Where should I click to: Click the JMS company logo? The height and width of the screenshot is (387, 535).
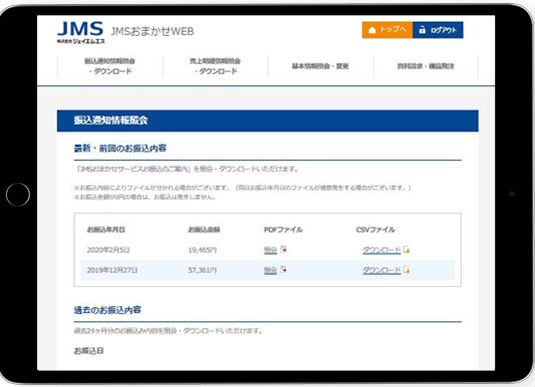point(81,32)
